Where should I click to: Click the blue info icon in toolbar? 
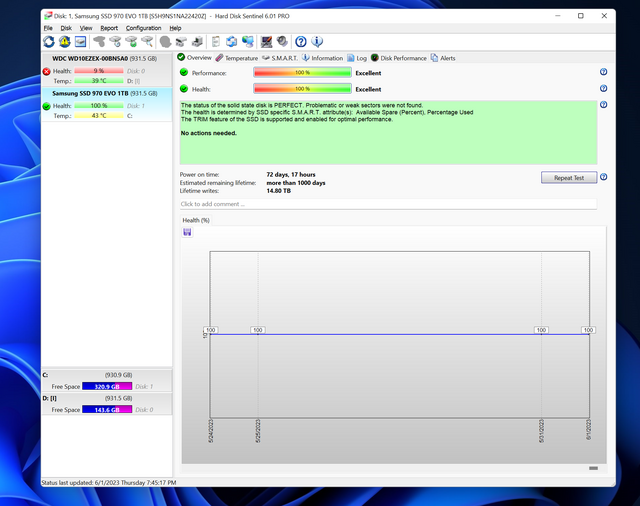317,41
